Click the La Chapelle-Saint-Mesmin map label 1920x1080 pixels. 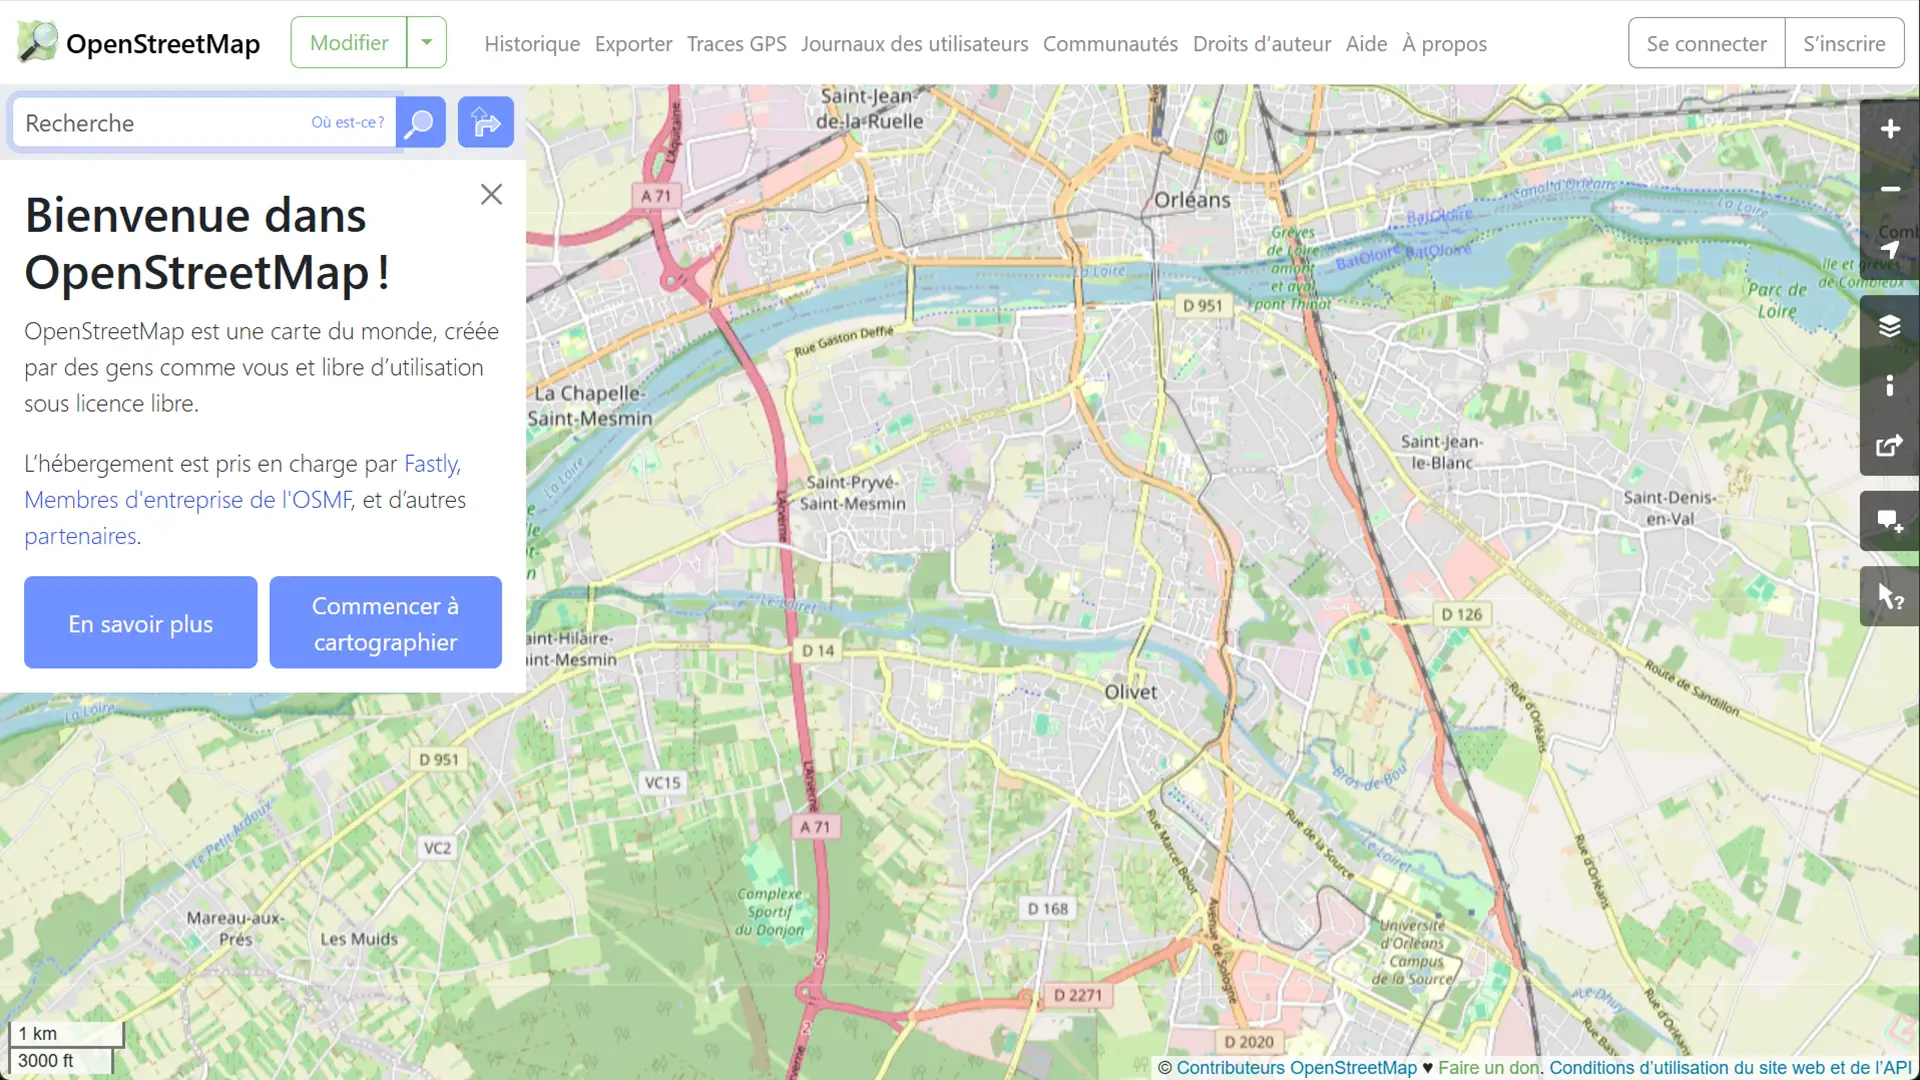point(590,406)
